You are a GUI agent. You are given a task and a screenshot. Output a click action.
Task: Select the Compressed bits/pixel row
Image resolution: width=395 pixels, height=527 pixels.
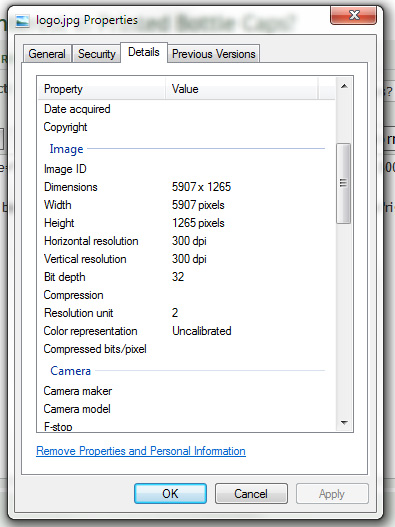coord(187,349)
